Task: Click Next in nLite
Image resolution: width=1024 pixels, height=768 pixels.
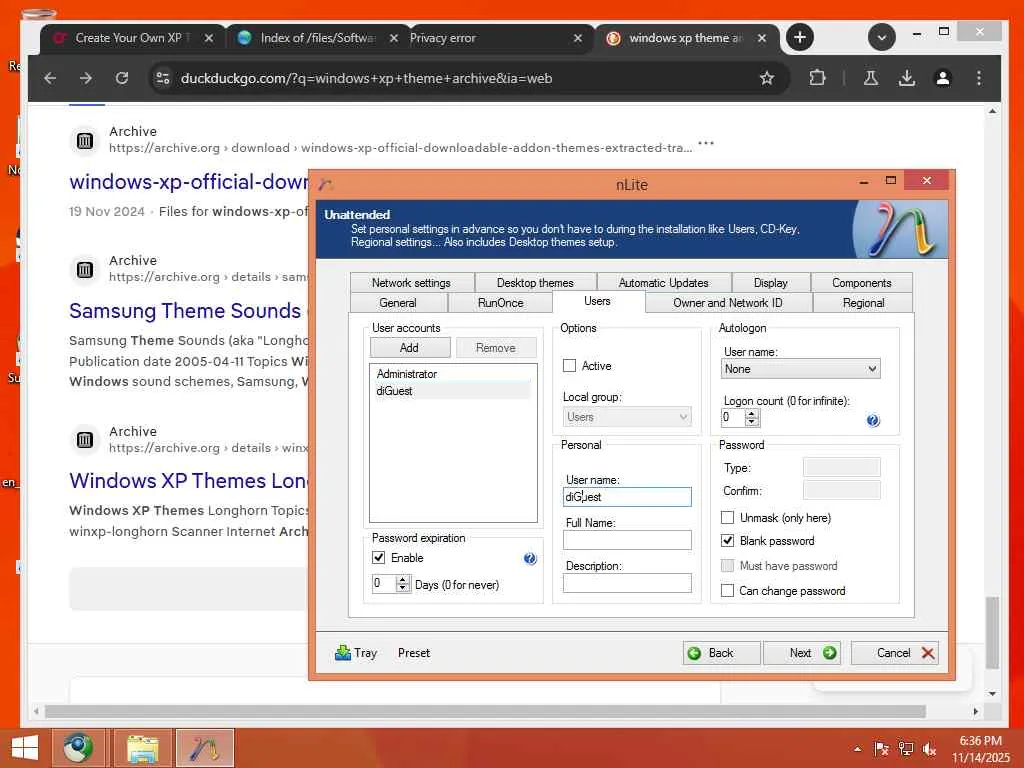Action: click(801, 653)
